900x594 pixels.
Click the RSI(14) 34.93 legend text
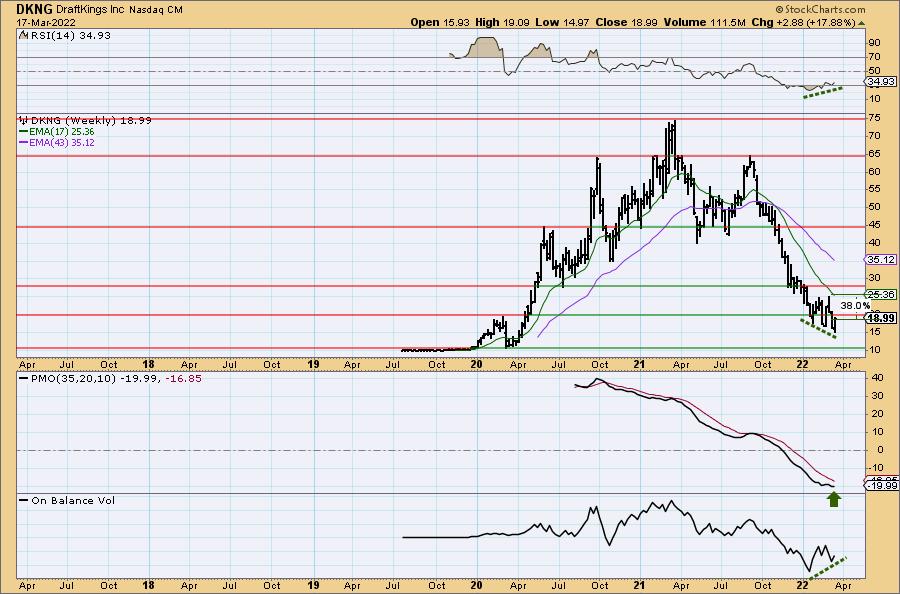pos(70,35)
